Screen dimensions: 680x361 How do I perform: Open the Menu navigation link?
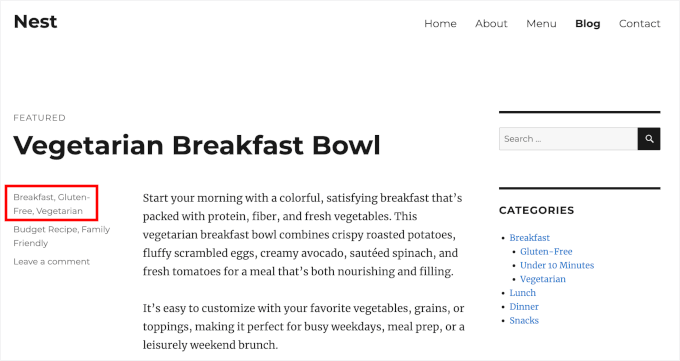[541, 23]
